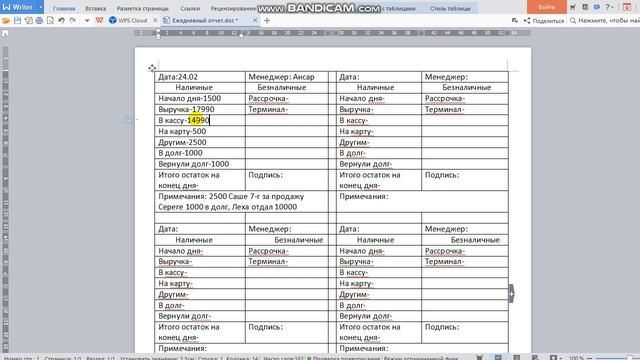Image resolution: width=640 pixels, height=360 pixels.
Task: Click the Страница page count status entry
Action: (63, 358)
